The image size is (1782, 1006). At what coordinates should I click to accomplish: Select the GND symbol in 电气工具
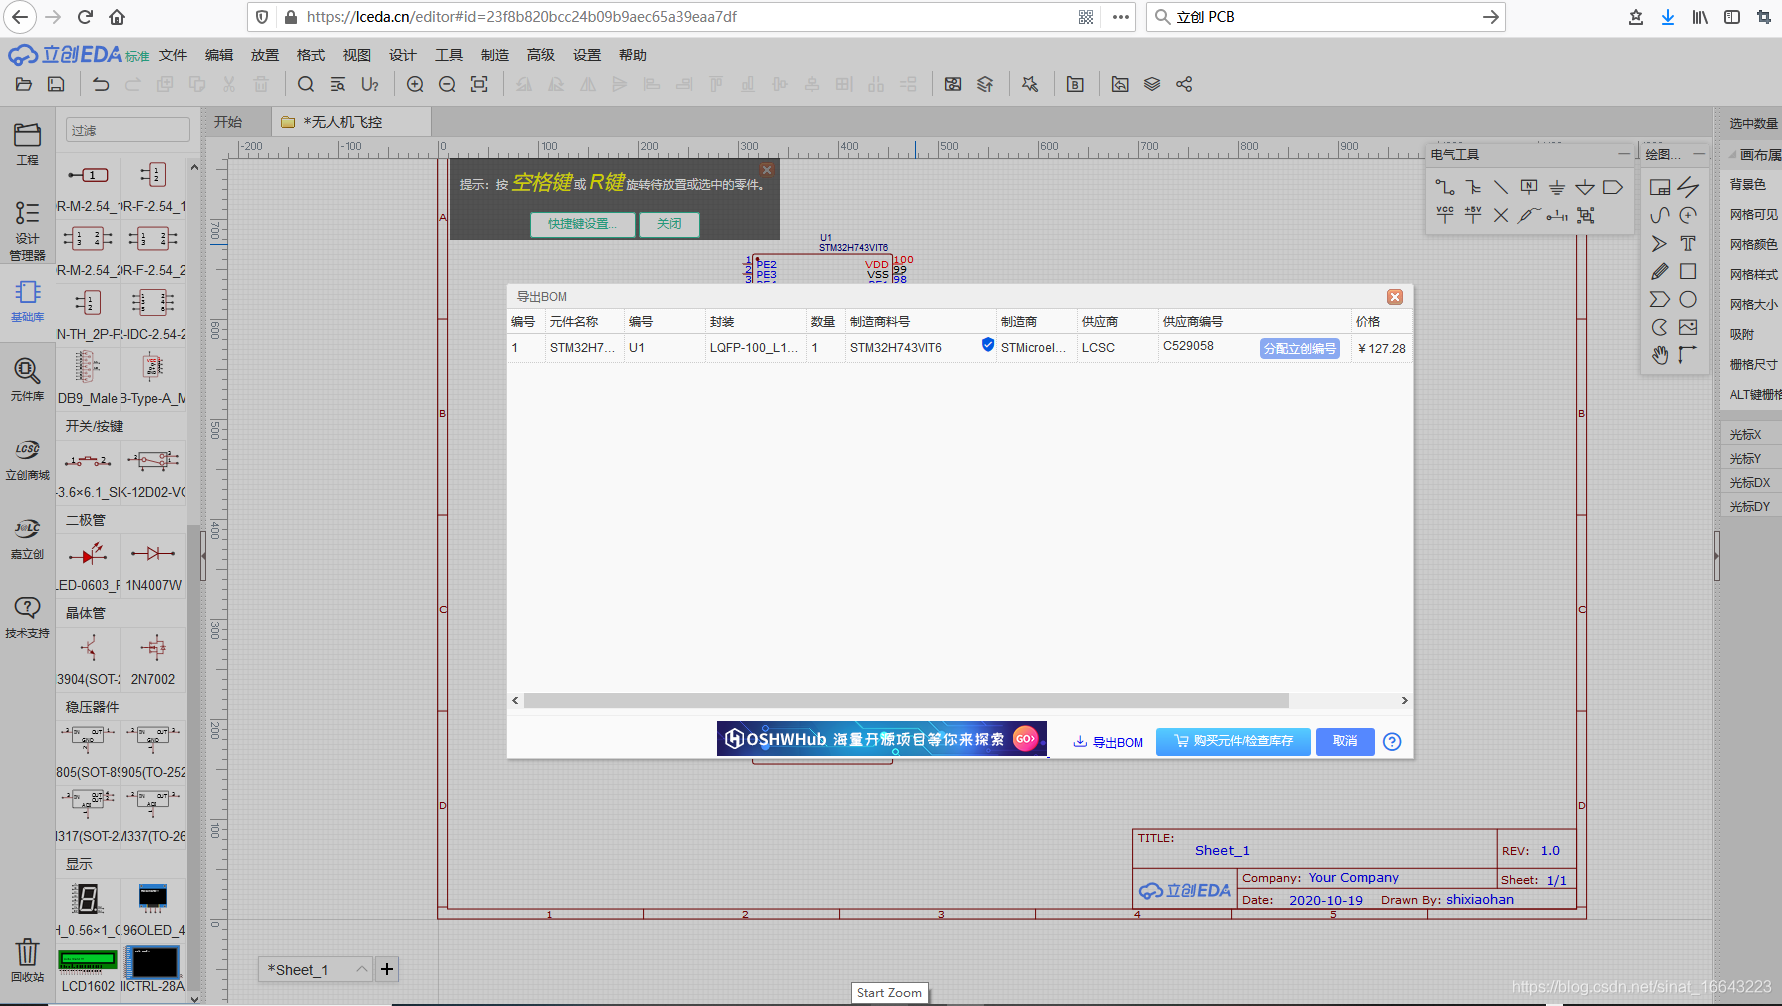pos(1557,187)
